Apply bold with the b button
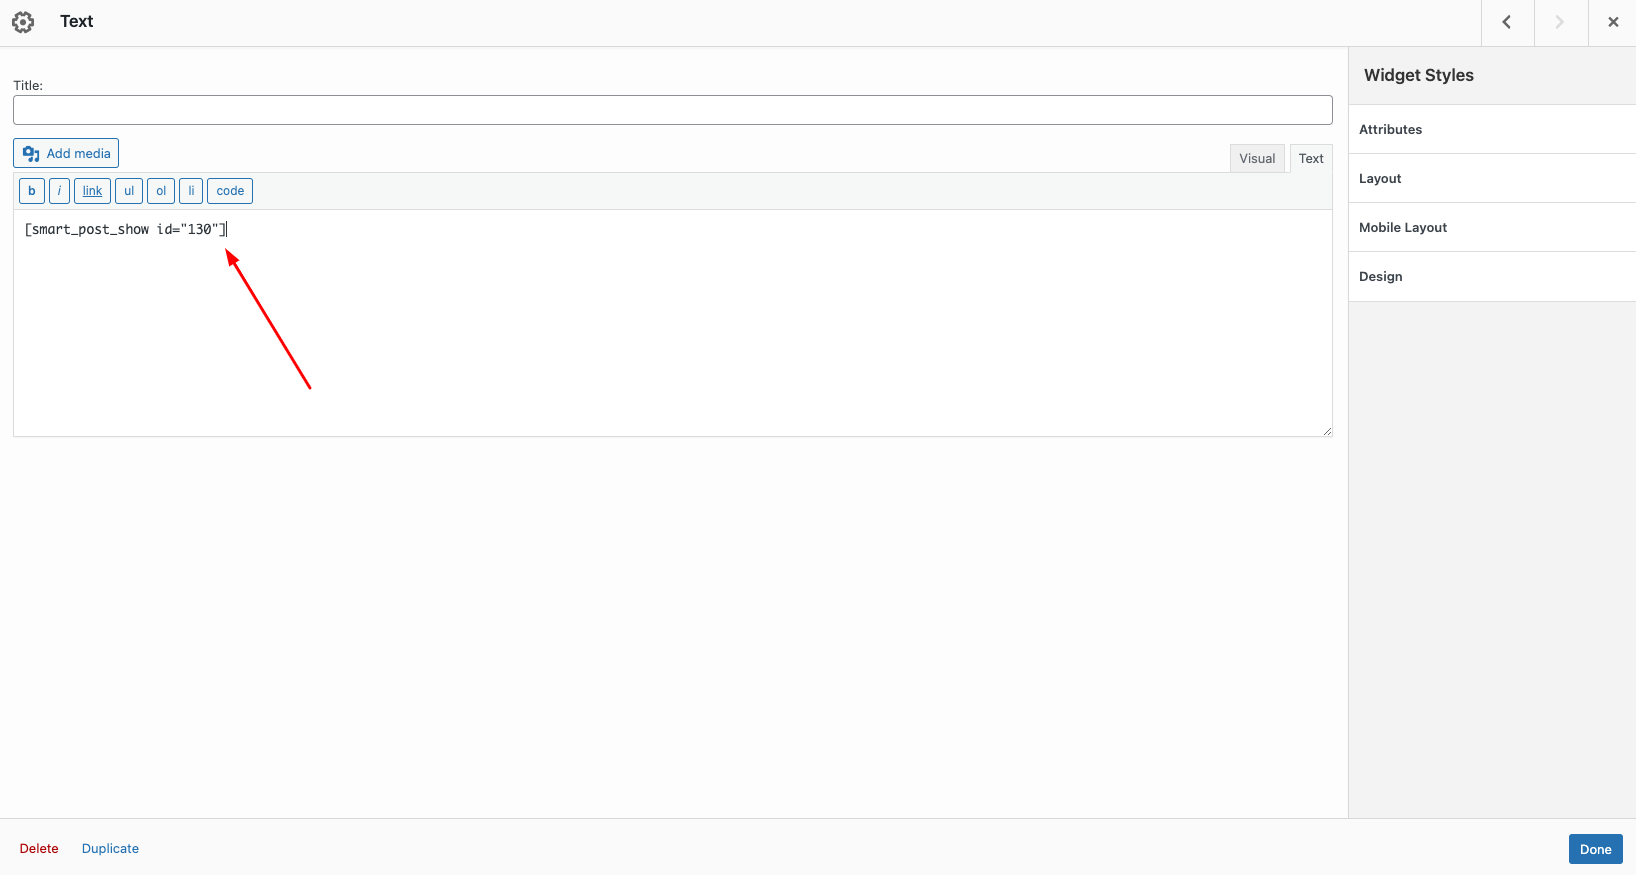Viewport: 1636px width, 875px height. 32,191
